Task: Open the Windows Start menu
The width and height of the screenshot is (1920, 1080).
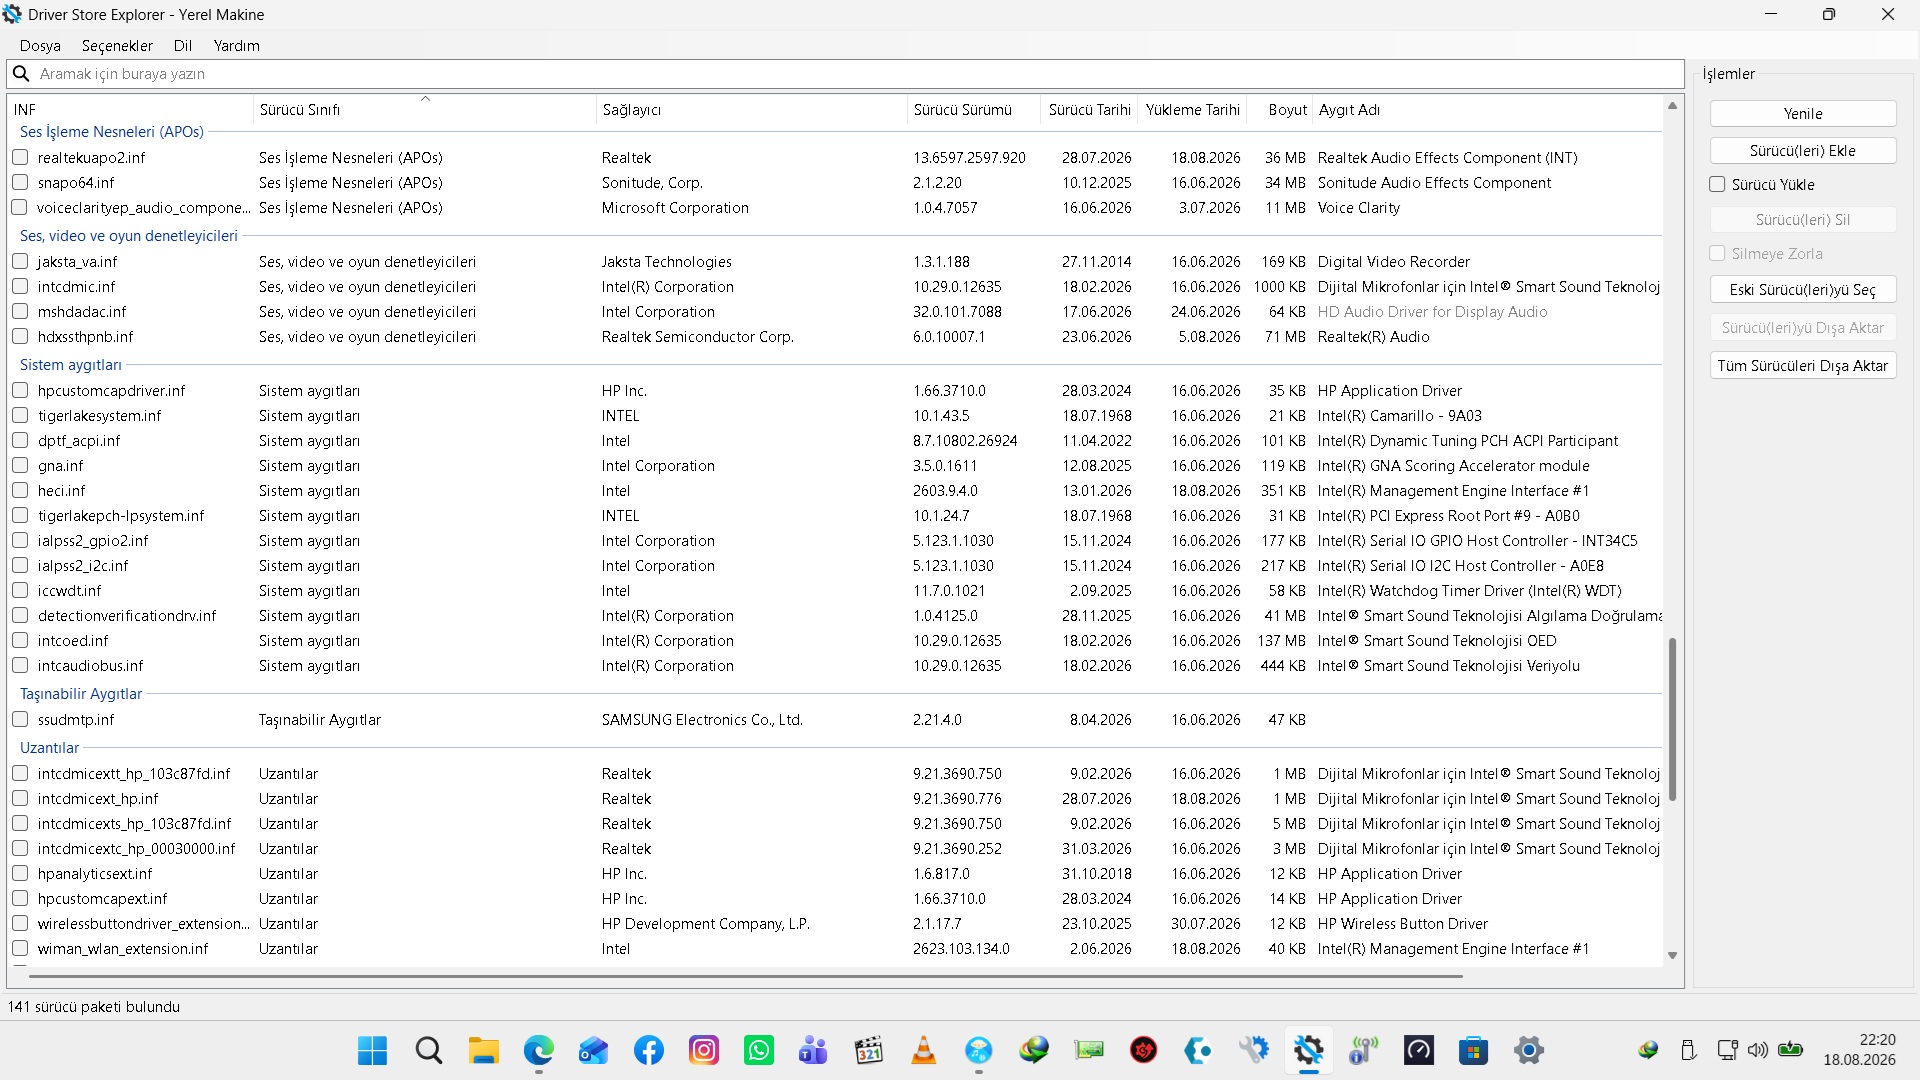Action: pos(373,1050)
